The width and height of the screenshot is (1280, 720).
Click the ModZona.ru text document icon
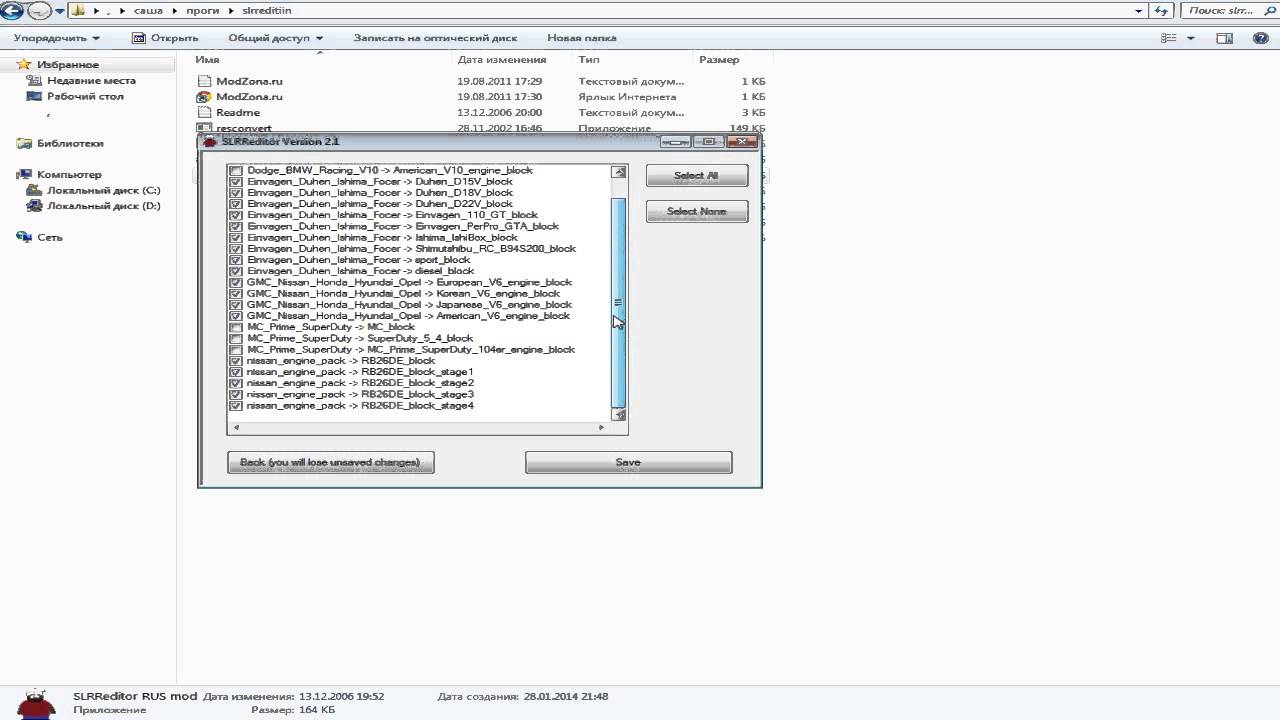coord(204,81)
